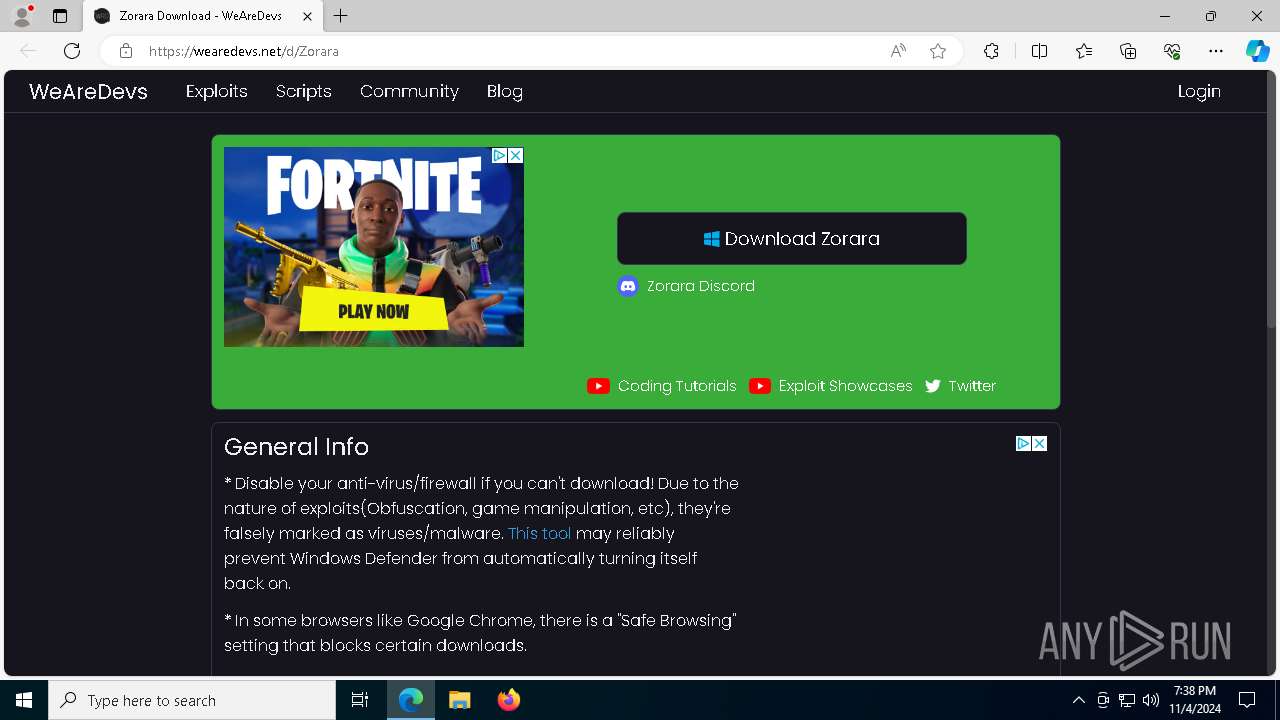Toggle Split screen view

[x=1039, y=51]
